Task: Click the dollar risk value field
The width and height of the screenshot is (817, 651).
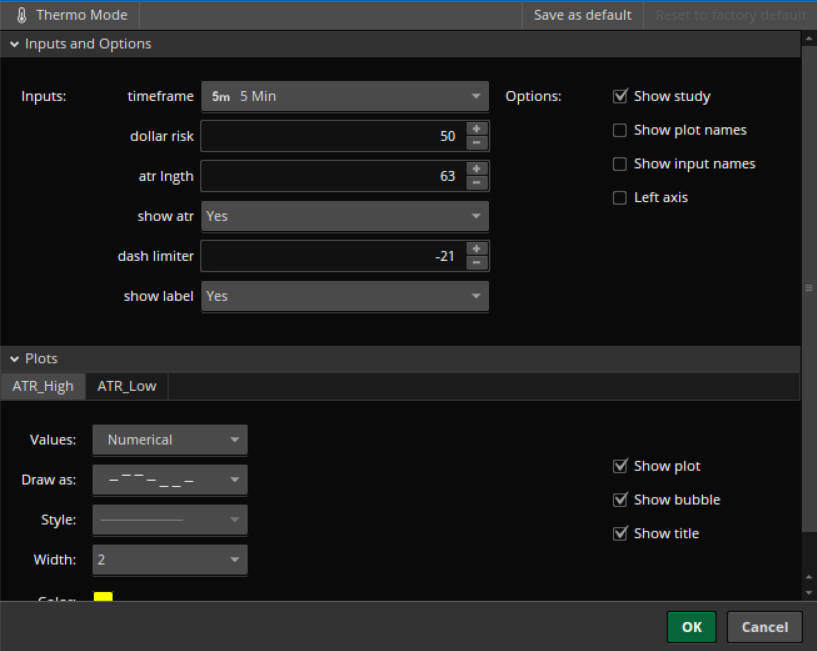Action: click(333, 136)
